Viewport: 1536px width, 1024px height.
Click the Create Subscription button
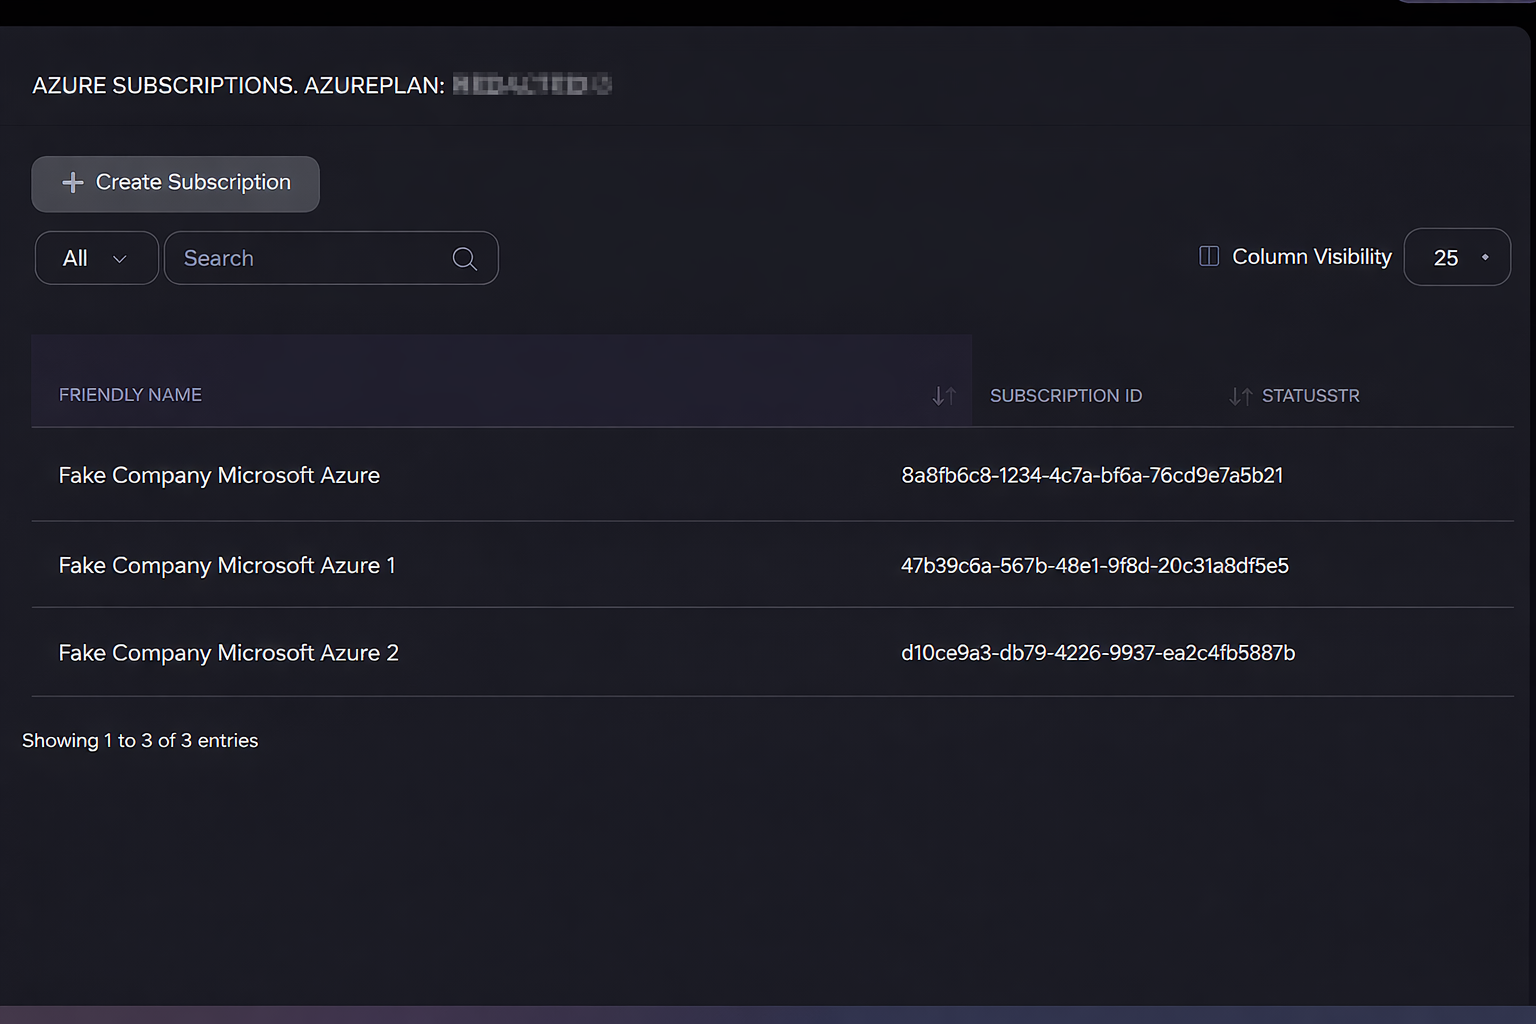175,183
